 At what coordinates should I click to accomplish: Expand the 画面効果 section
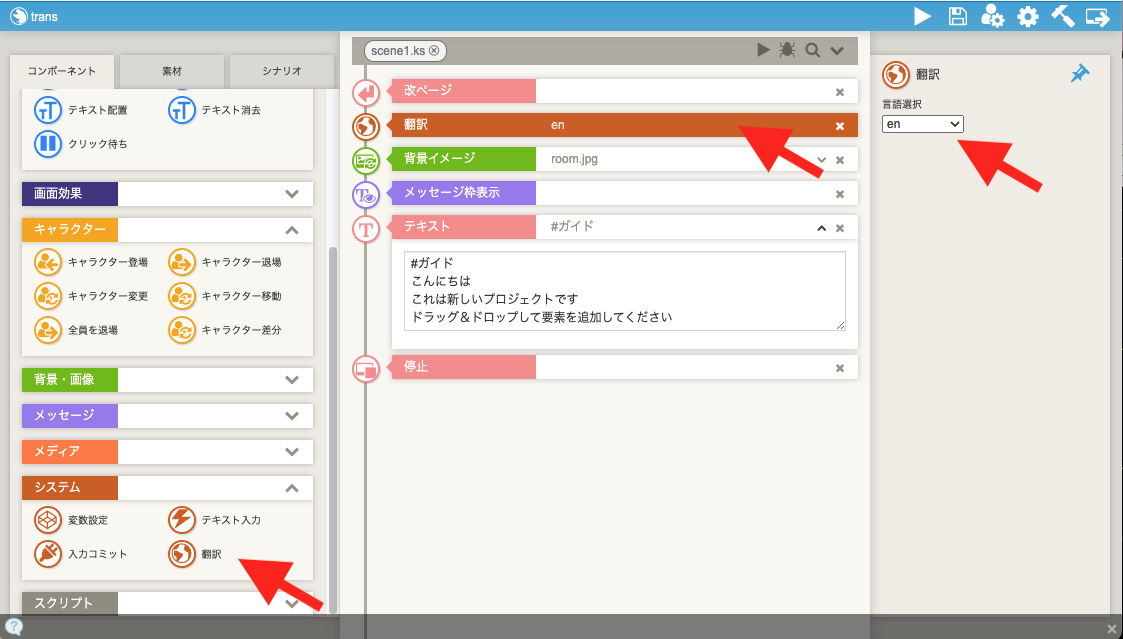[x=292, y=194]
